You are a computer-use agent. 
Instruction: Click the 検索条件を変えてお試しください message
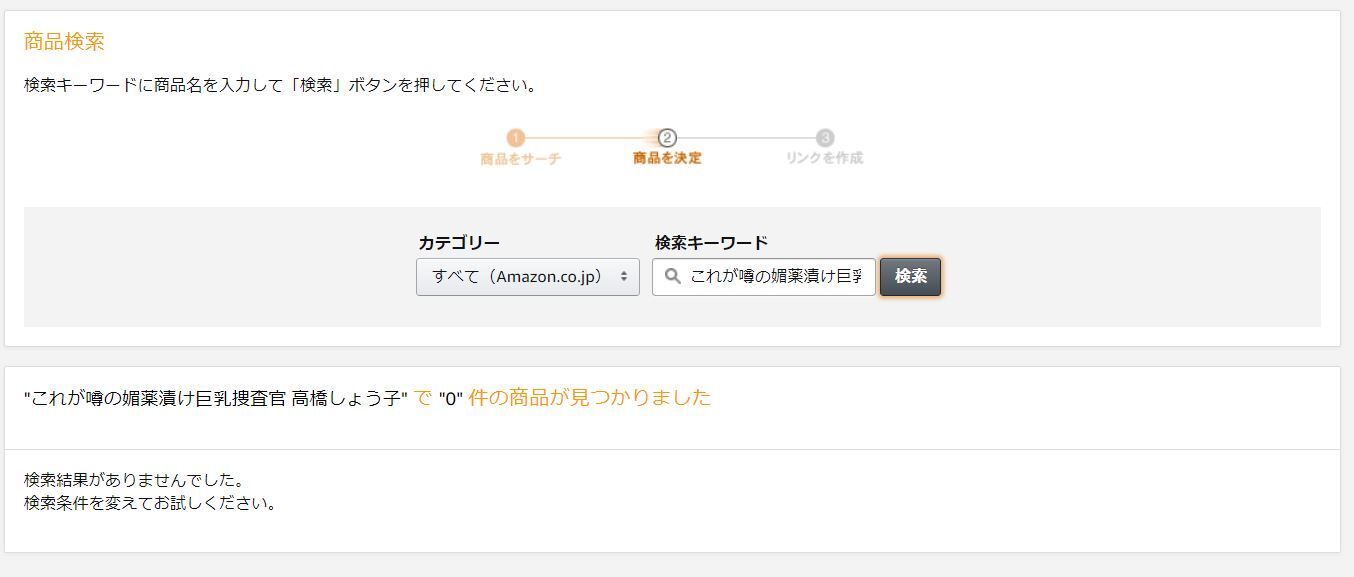click(x=150, y=503)
